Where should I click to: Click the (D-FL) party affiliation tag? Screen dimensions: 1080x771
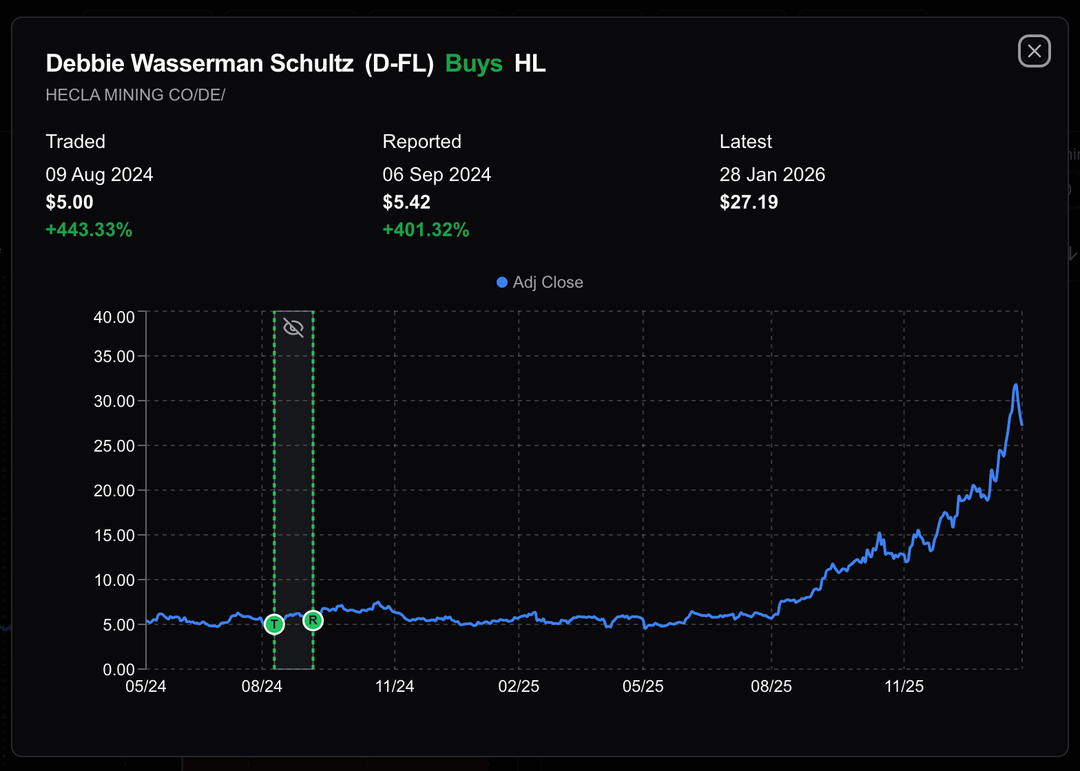point(399,64)
